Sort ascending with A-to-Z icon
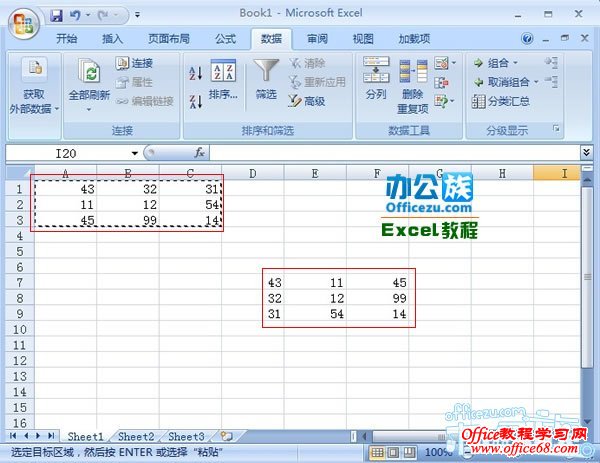The image size is (600, 463). point(196,73)
